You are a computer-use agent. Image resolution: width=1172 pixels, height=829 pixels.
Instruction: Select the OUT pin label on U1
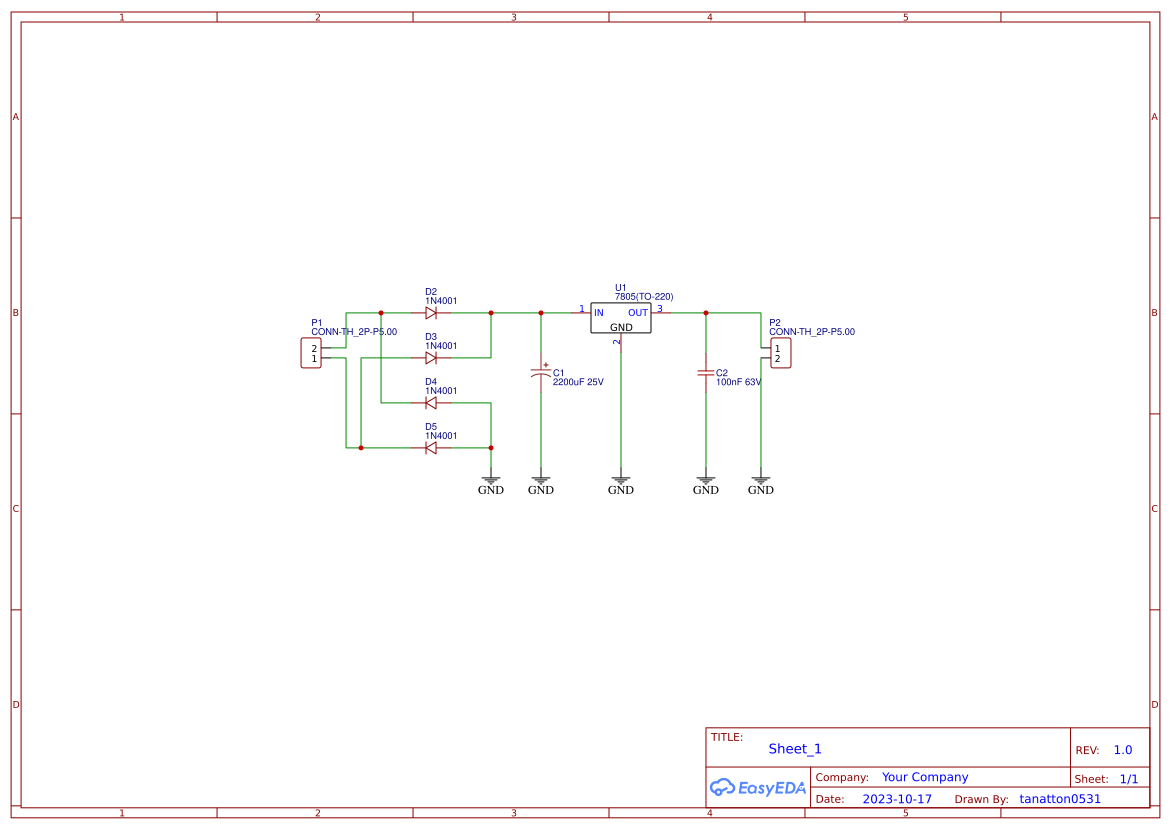637,312
